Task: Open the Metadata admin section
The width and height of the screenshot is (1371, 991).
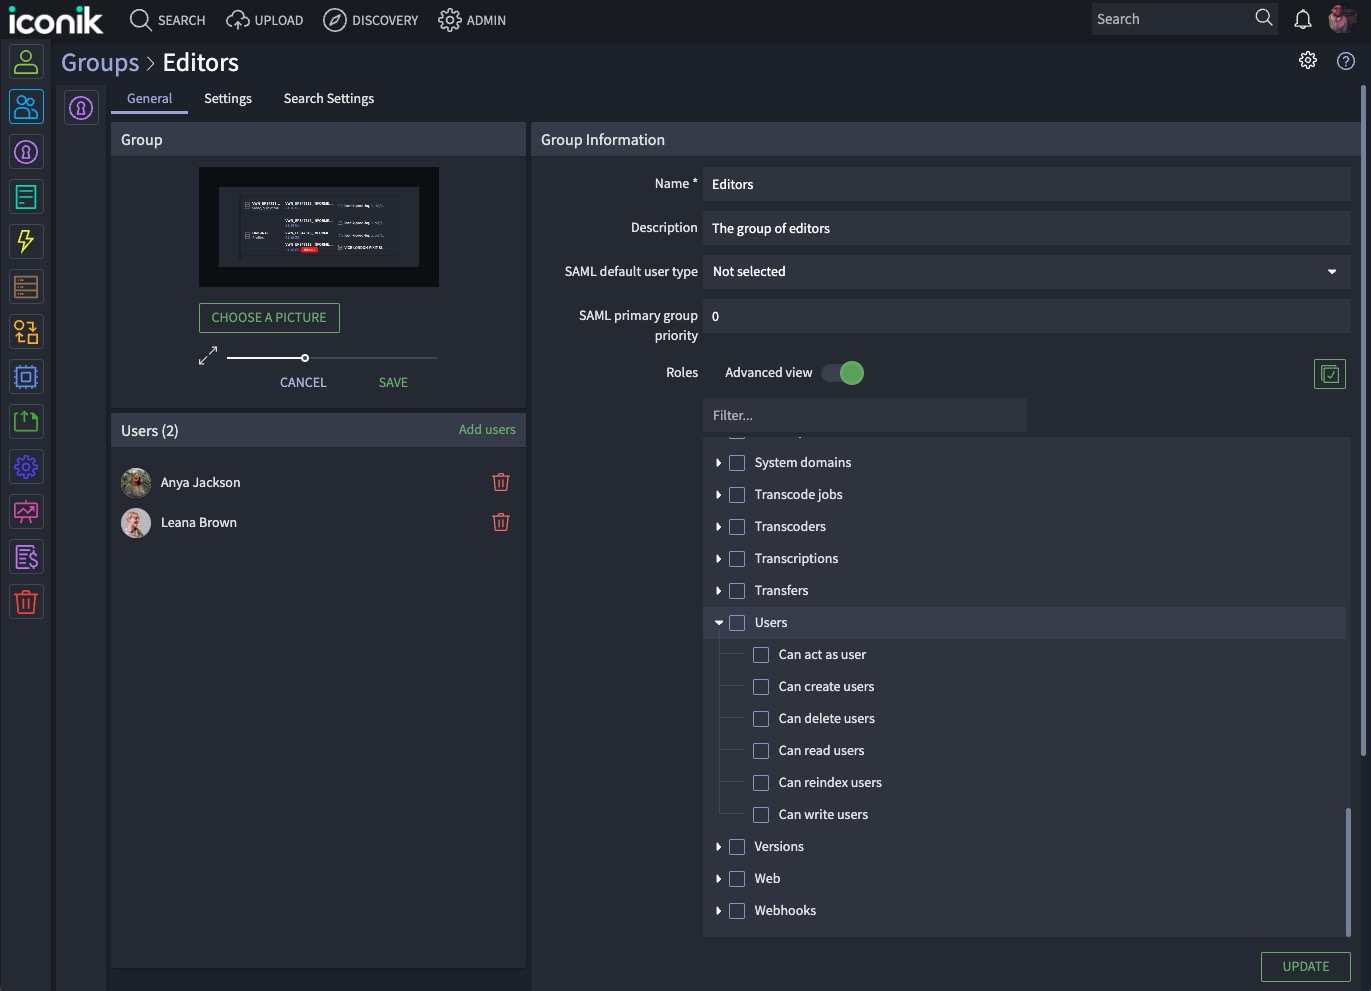Action: pyautogui.click(x=26, y=196)
